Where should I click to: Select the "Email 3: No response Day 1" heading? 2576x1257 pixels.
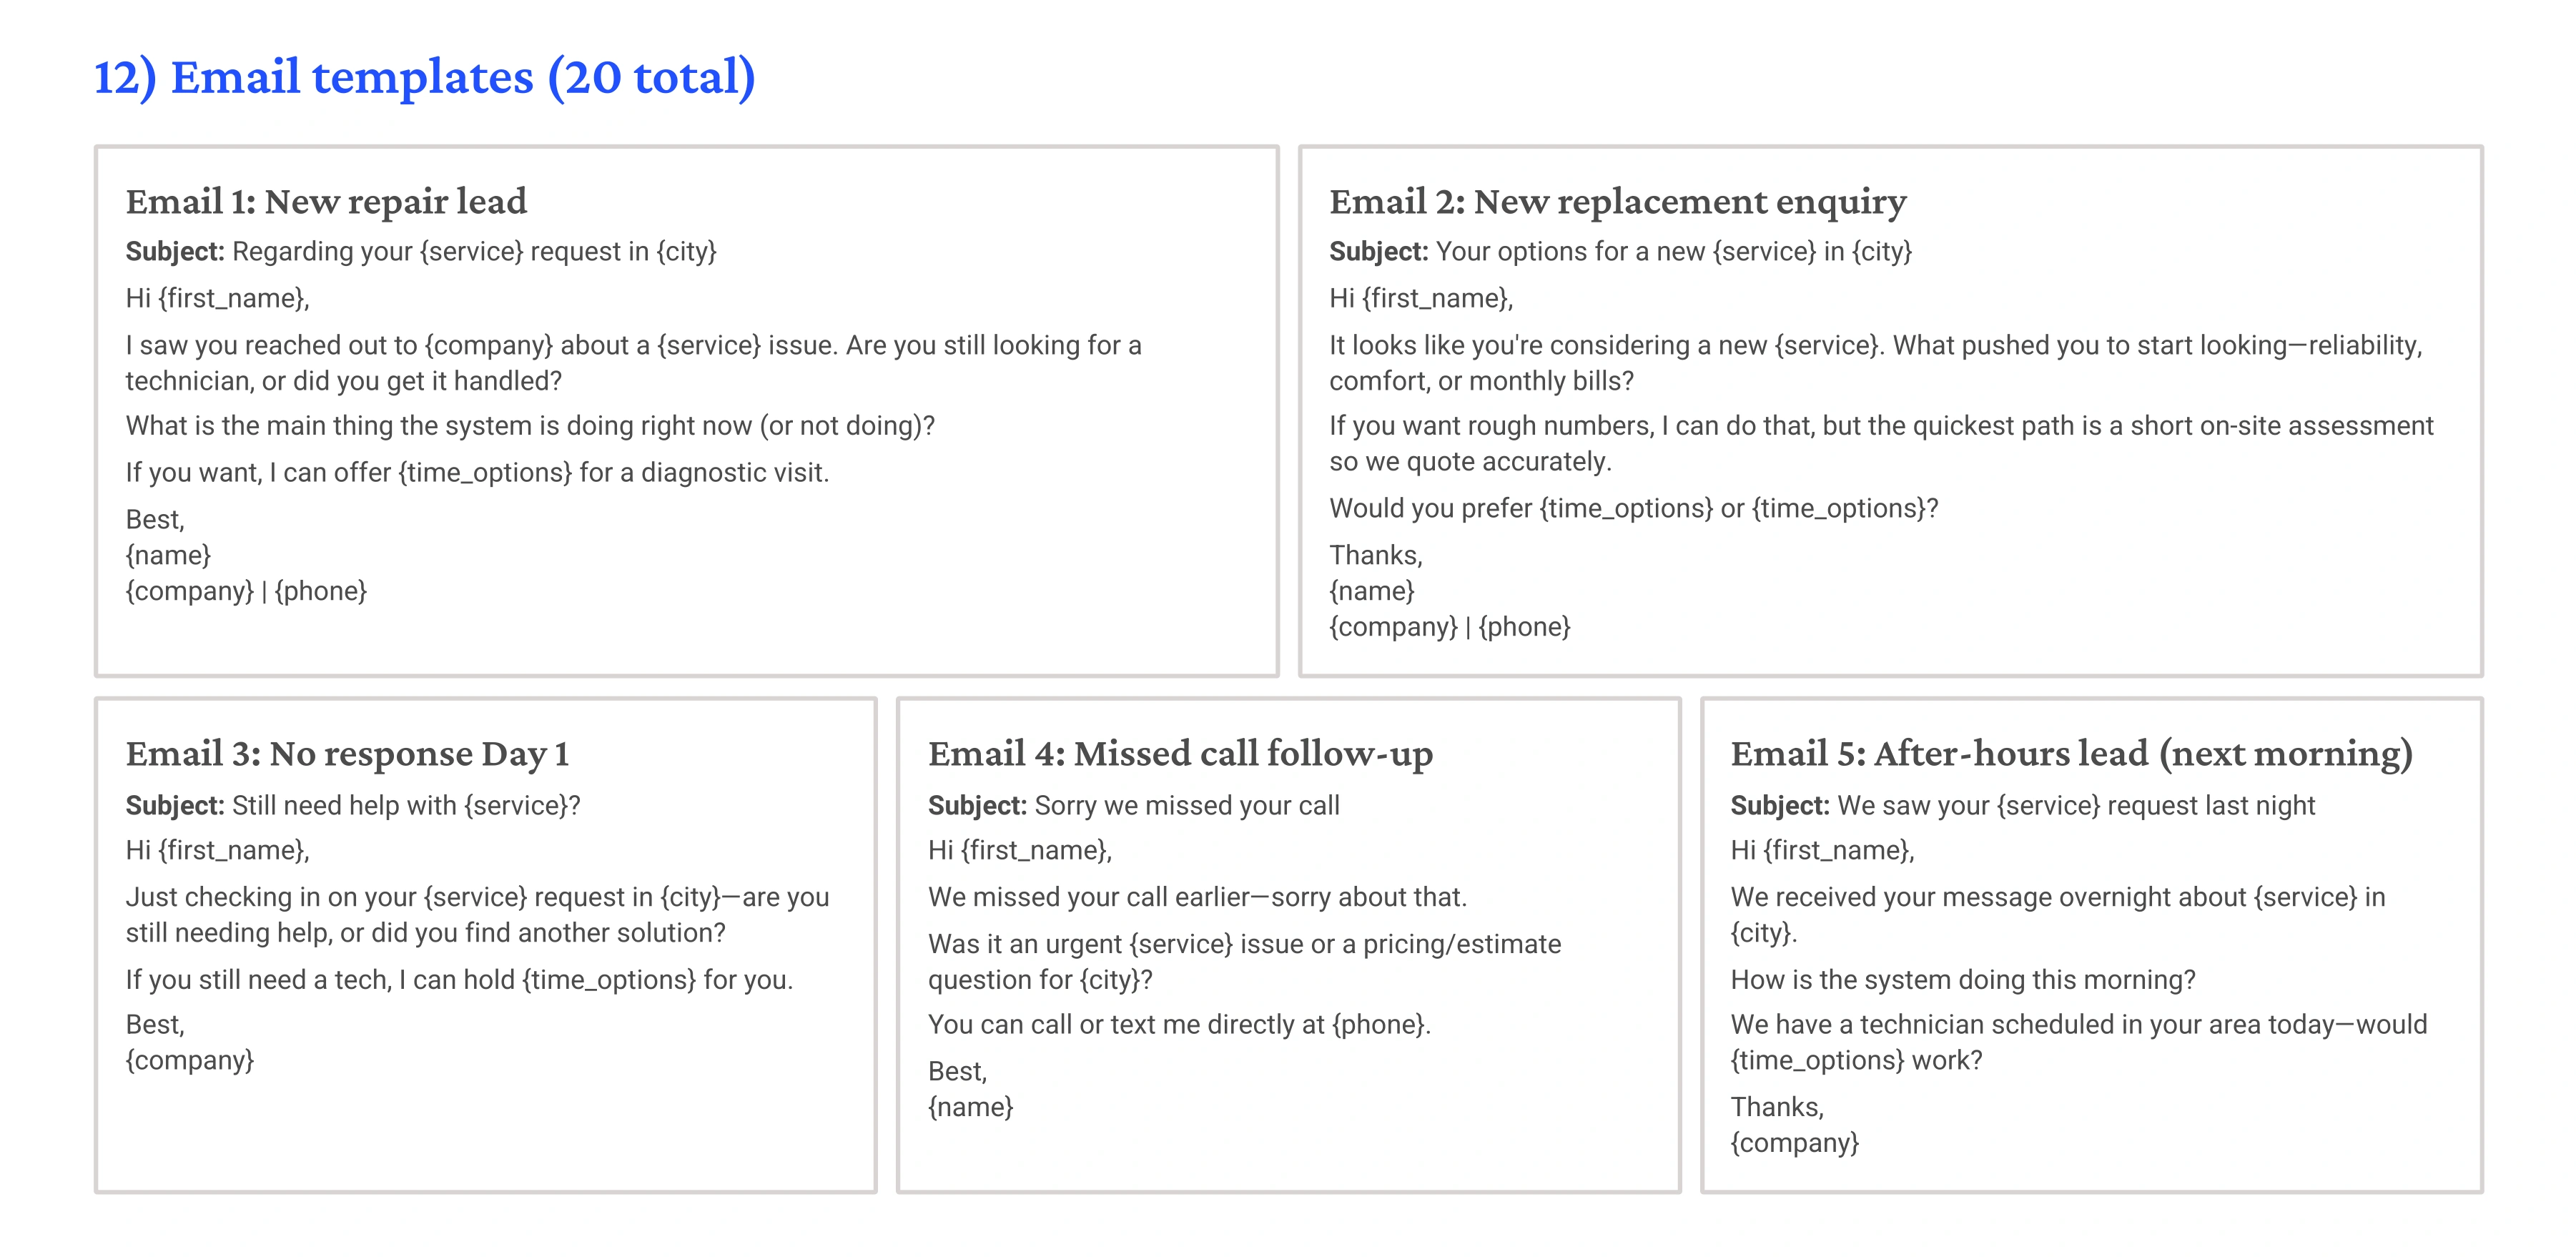[x=347, y=754]
